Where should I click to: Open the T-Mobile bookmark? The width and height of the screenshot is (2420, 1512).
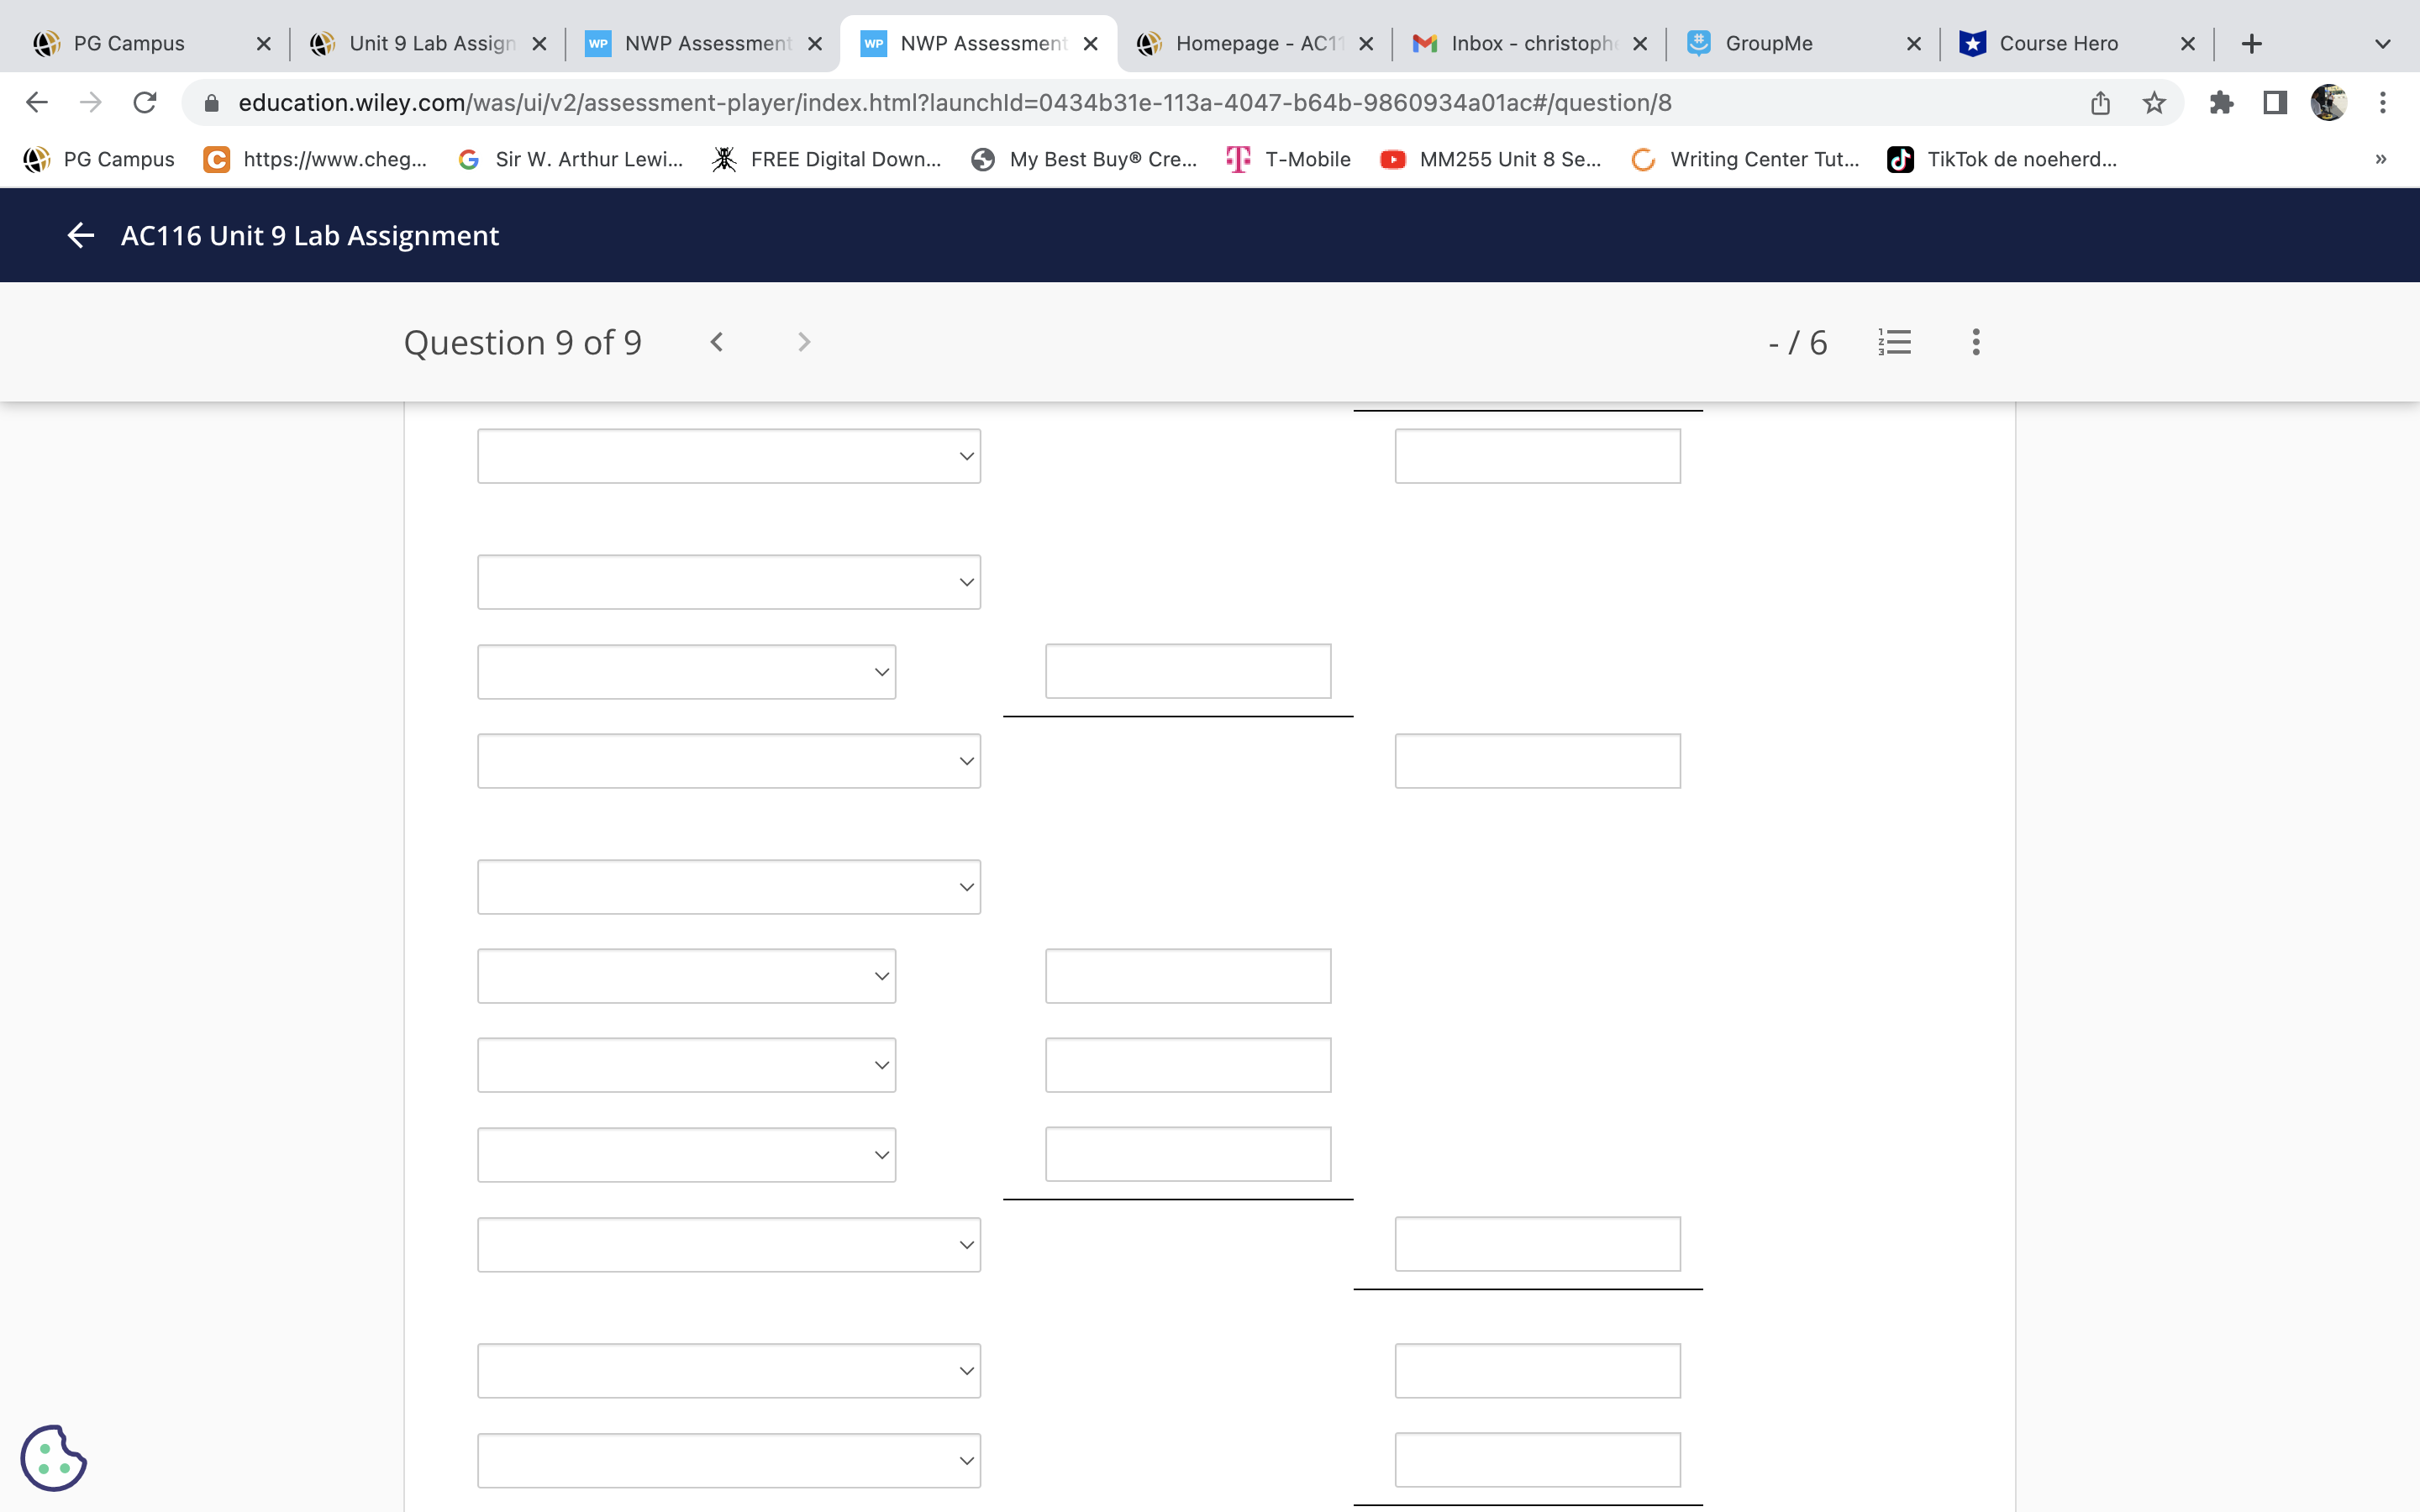[1289, 159]
